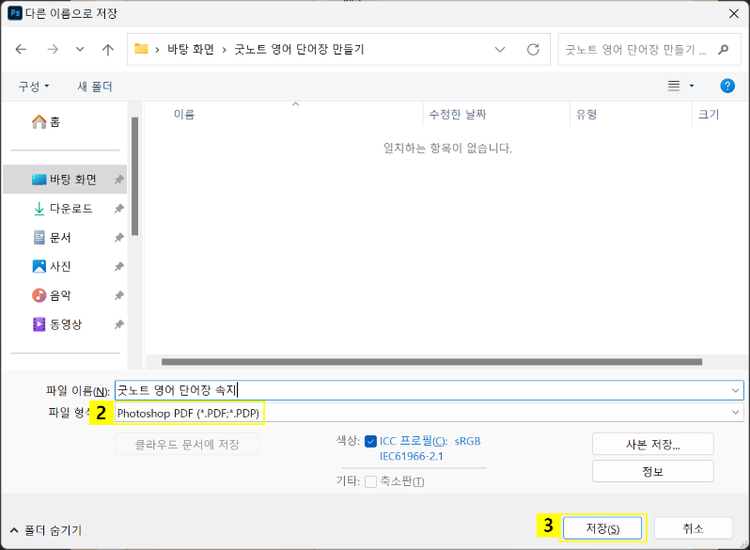Screen dimensions: 750x550
Task: Select 바탕 화면 in address path
Action: tap(190, 49)
